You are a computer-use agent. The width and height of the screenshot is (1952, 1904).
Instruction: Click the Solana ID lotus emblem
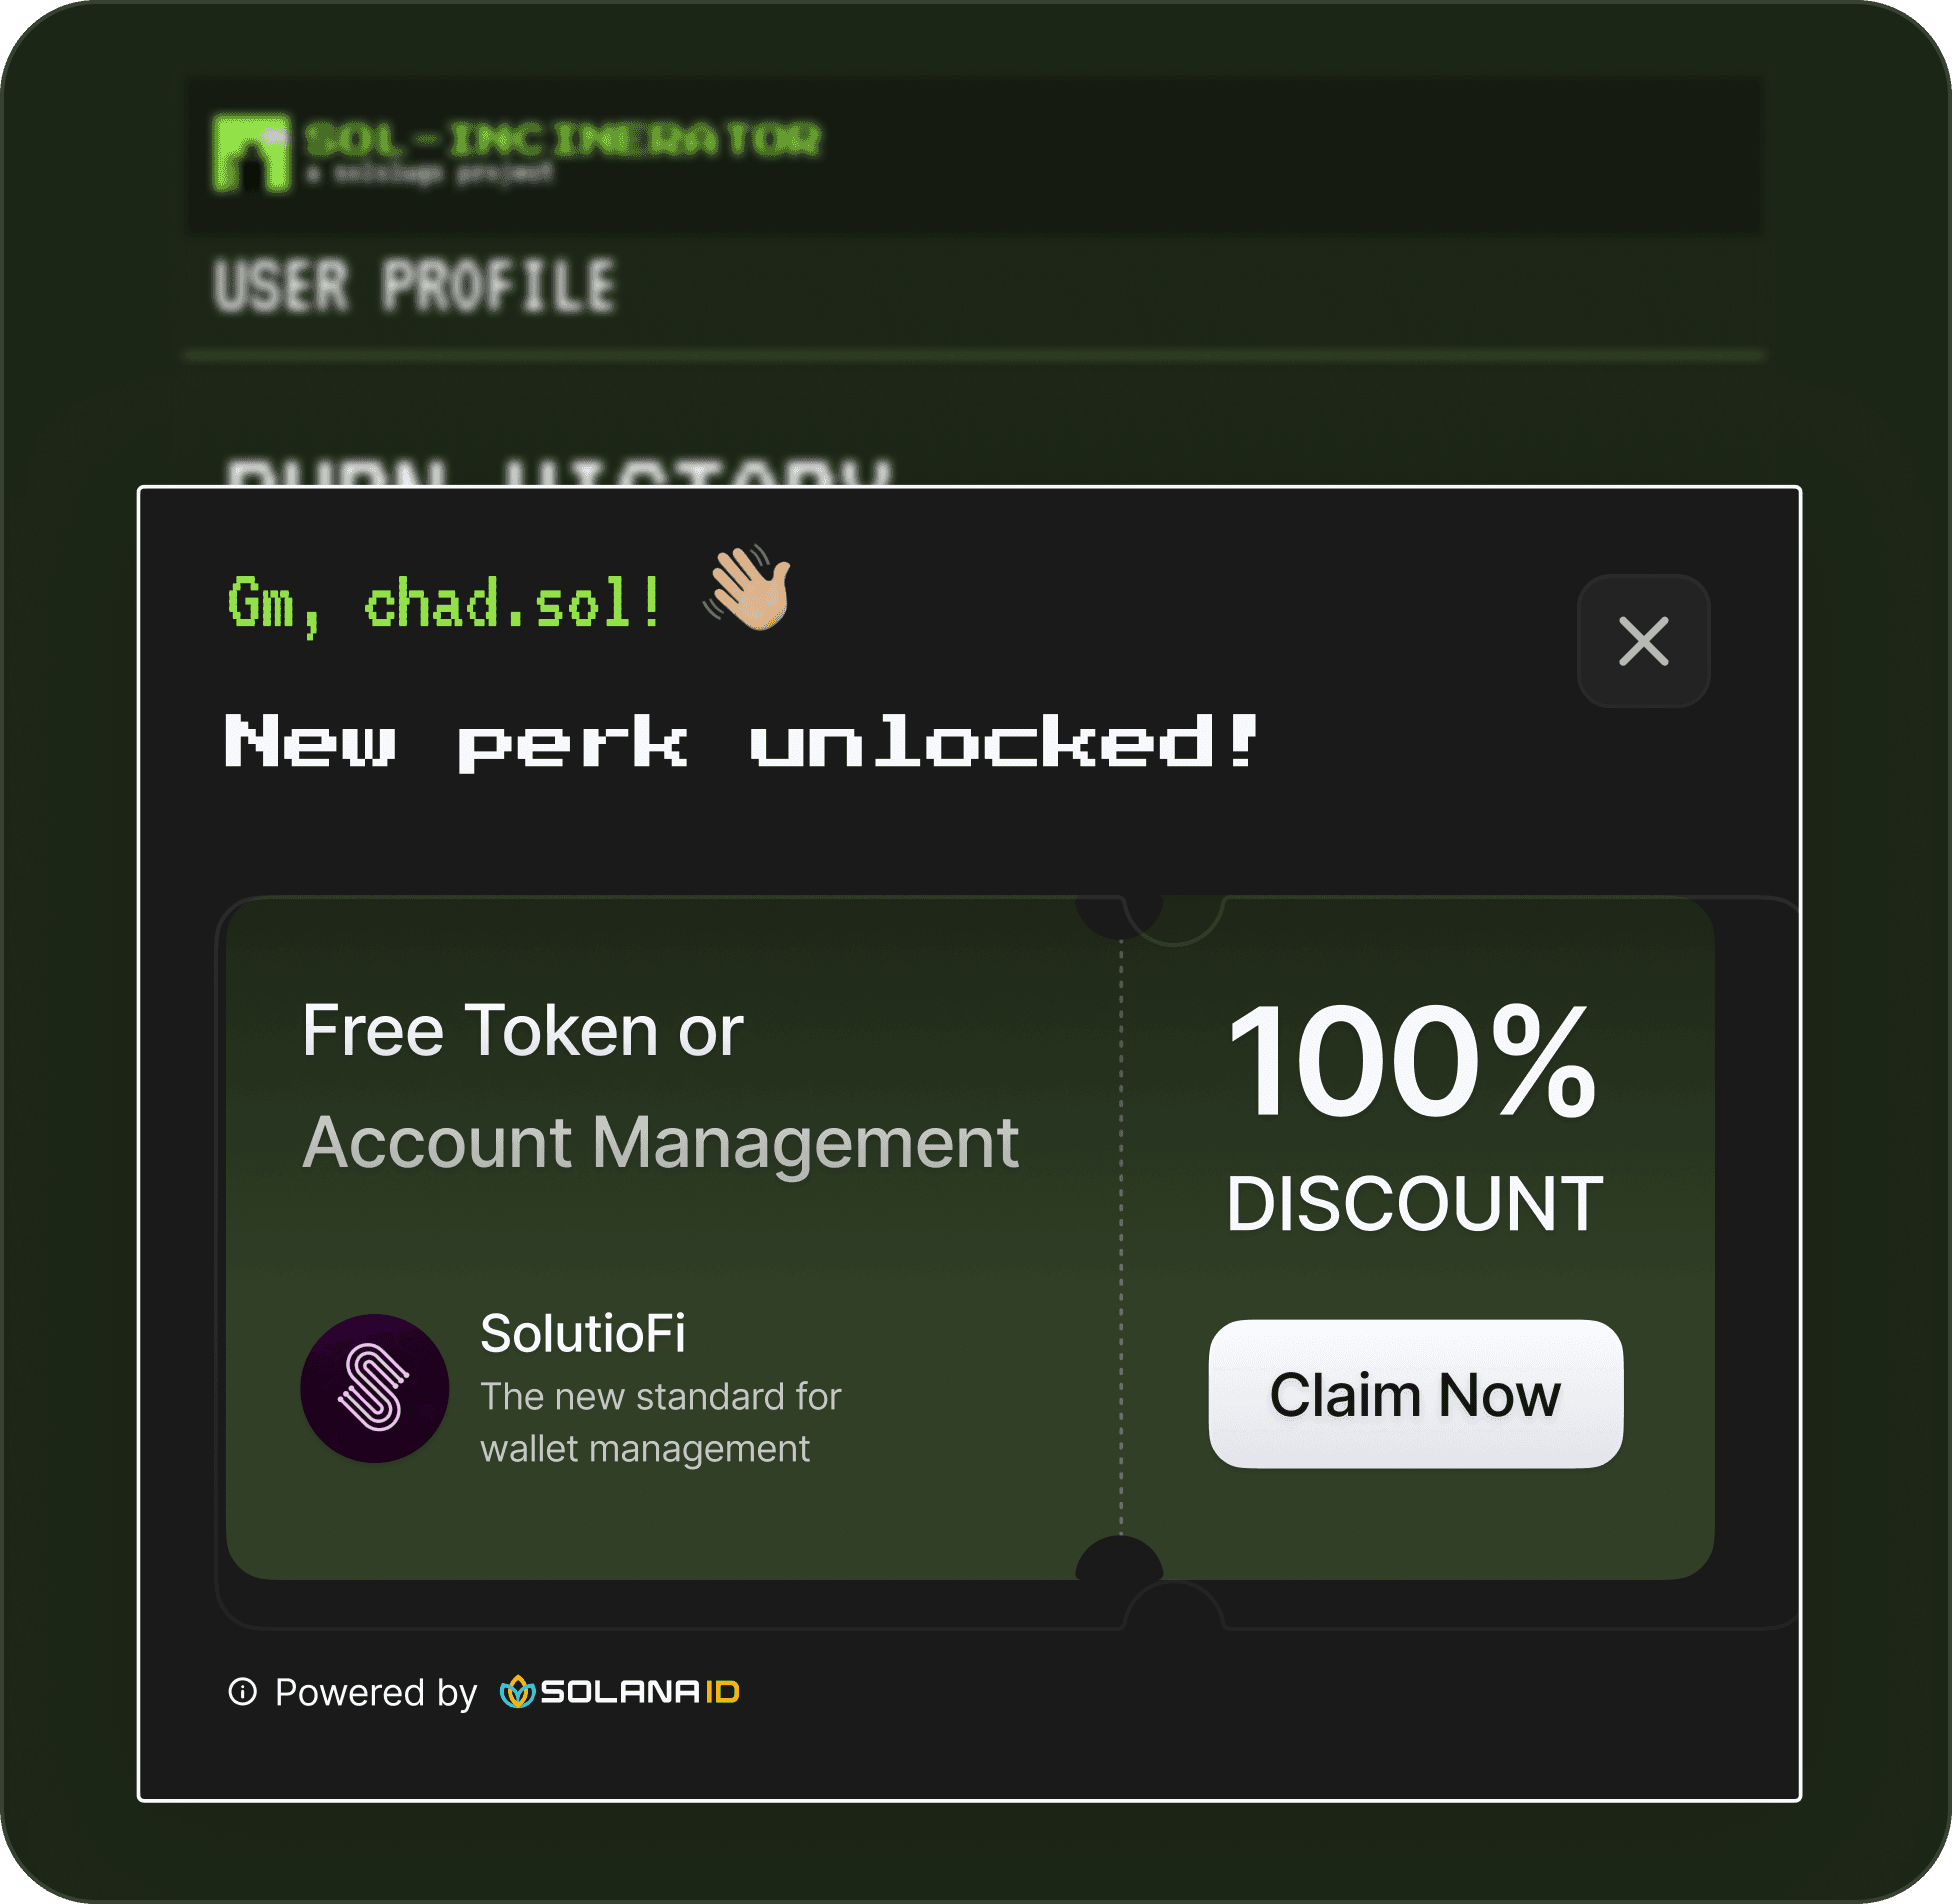point(517,1691)
